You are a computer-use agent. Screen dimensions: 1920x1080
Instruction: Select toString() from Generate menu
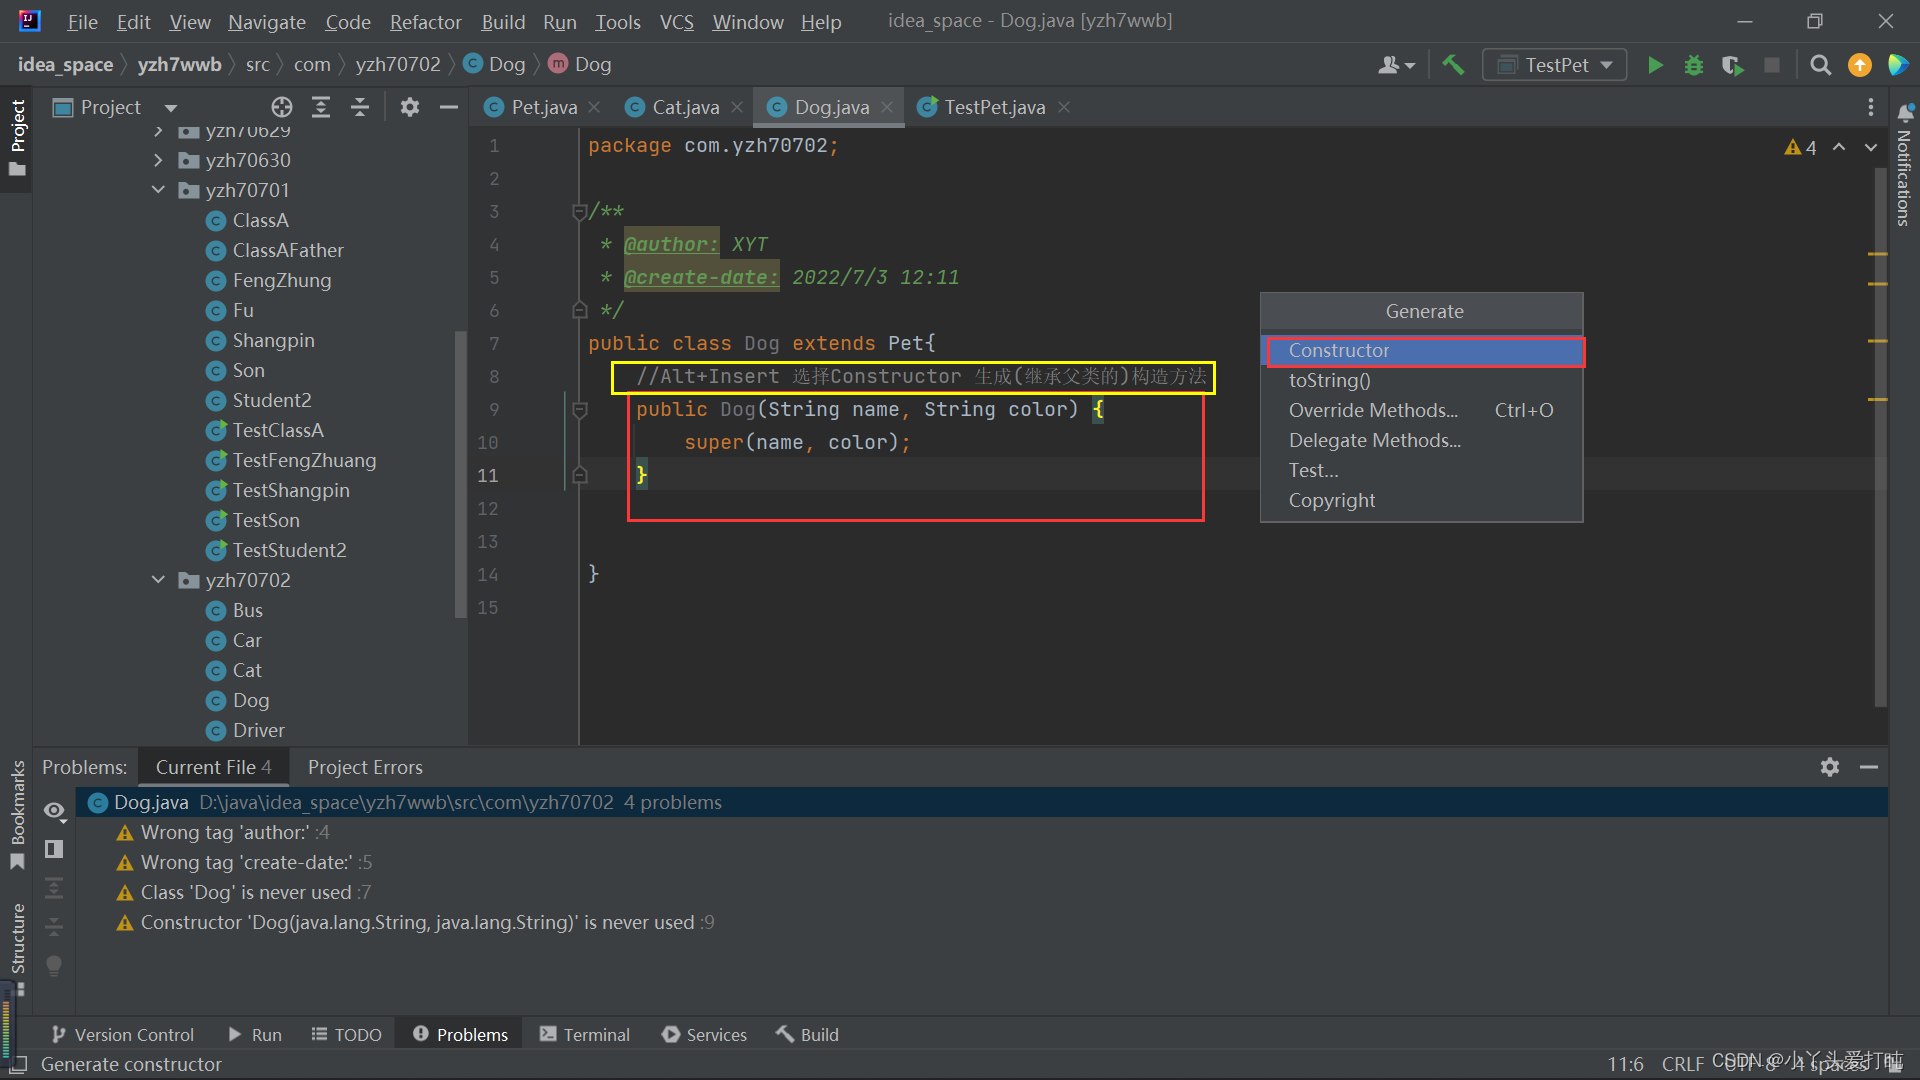(1328, 380)
